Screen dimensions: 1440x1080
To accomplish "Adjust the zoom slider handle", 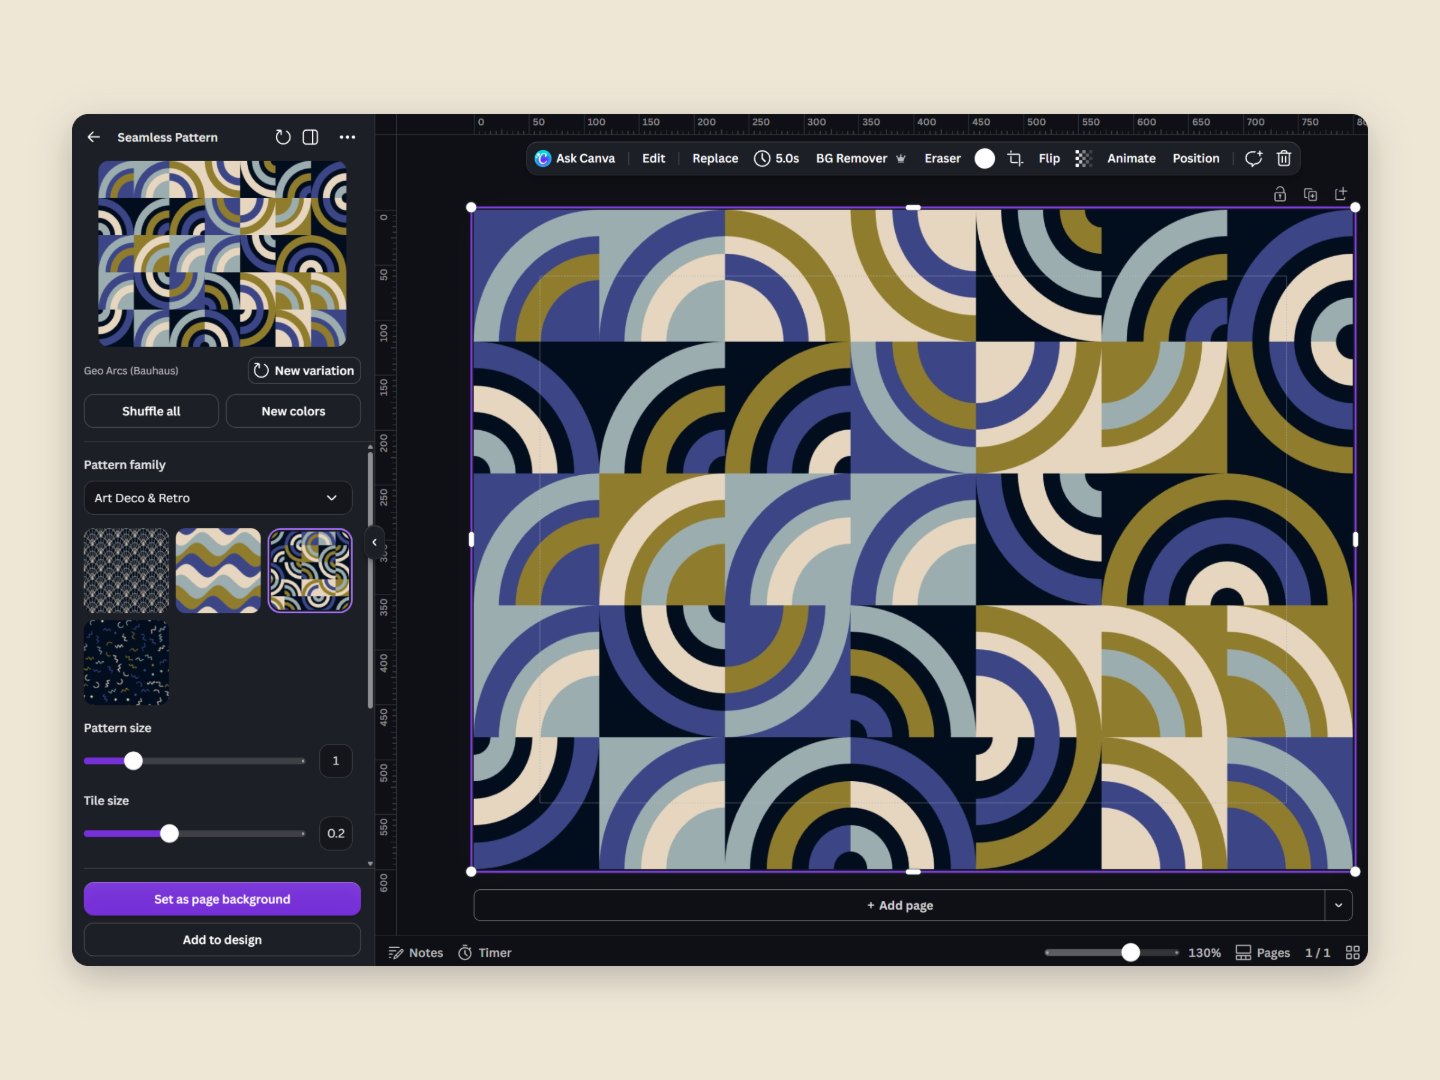I will [1130, 952].
